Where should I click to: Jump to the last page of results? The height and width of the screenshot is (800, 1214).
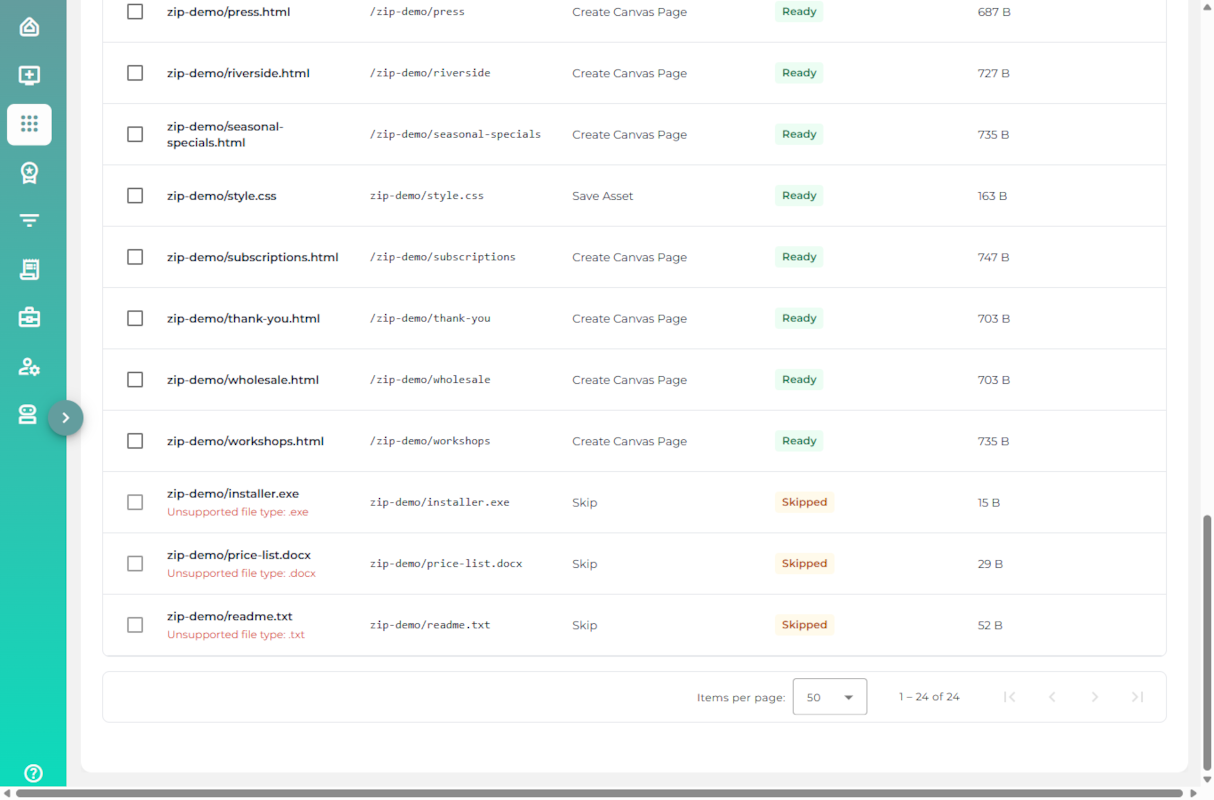pos(1137,697)
